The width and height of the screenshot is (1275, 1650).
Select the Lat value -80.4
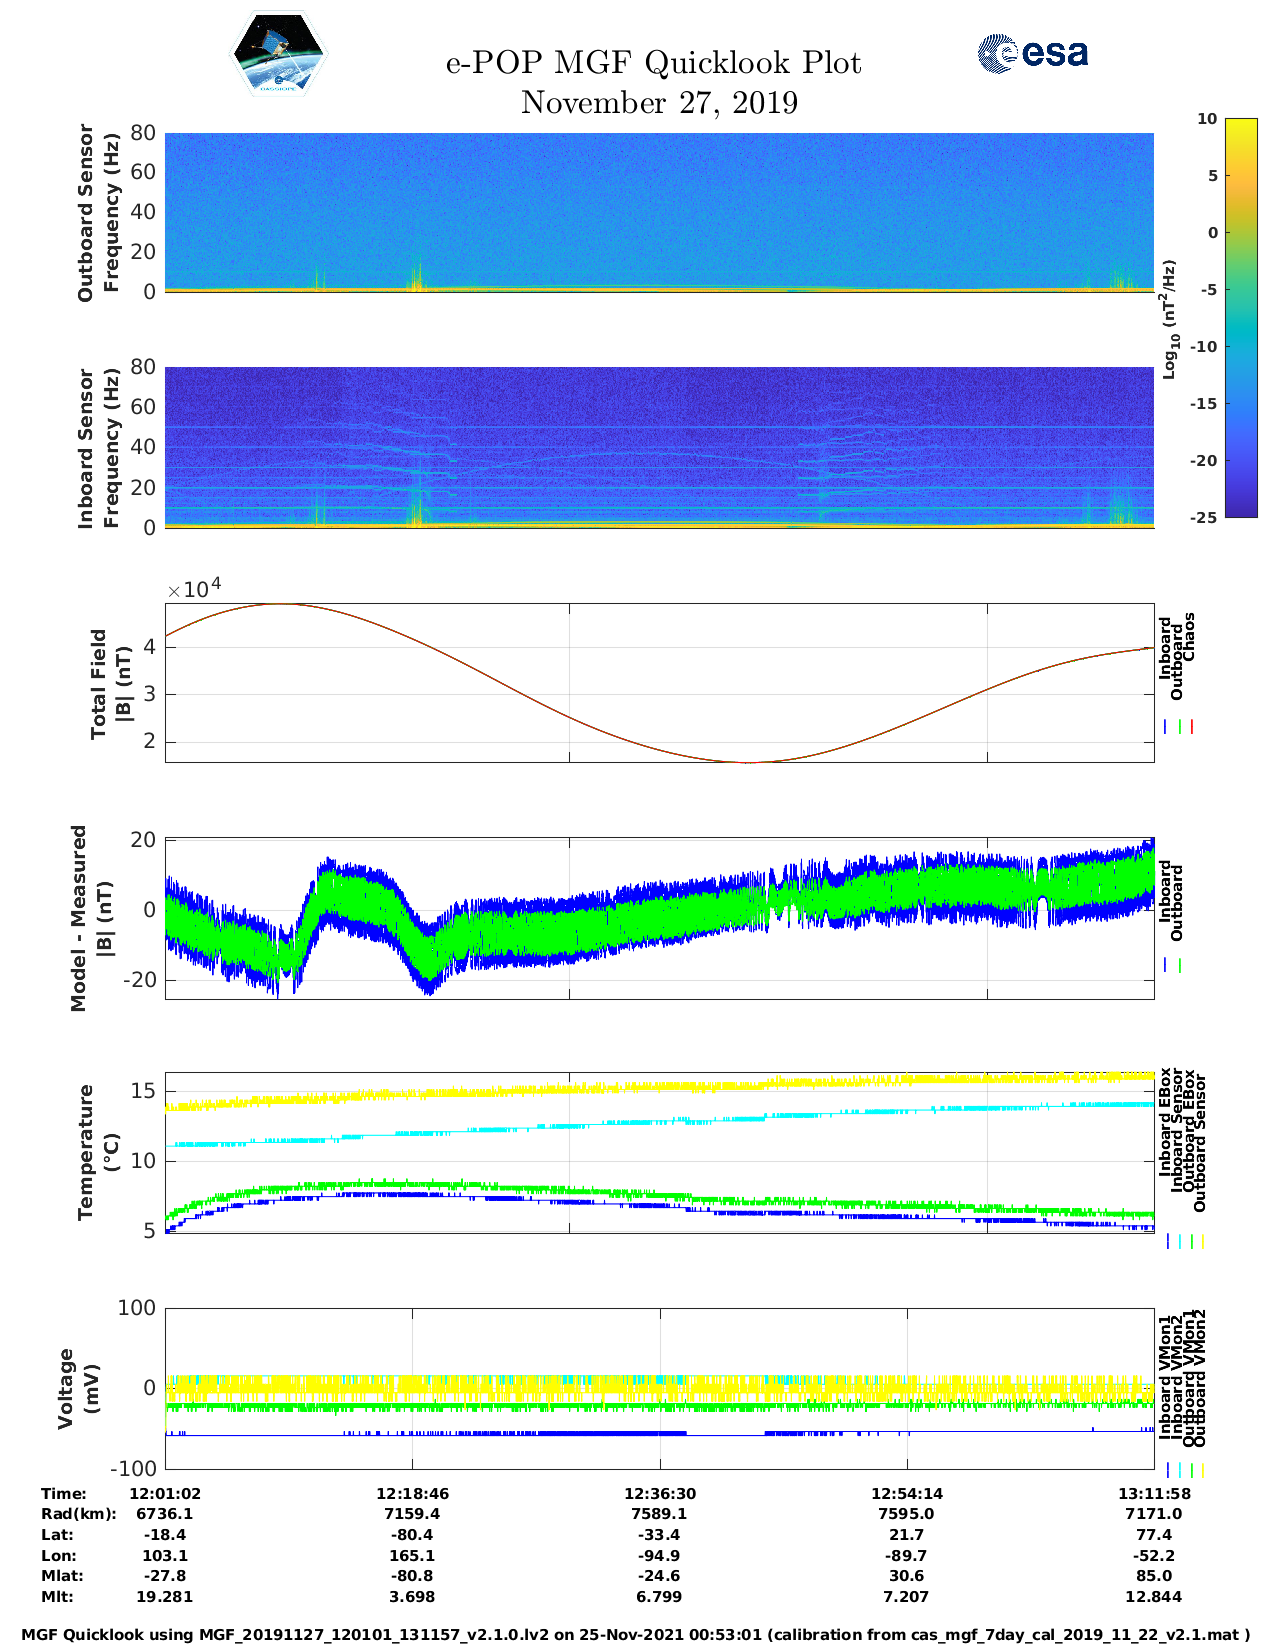(x=412, y=1534)
